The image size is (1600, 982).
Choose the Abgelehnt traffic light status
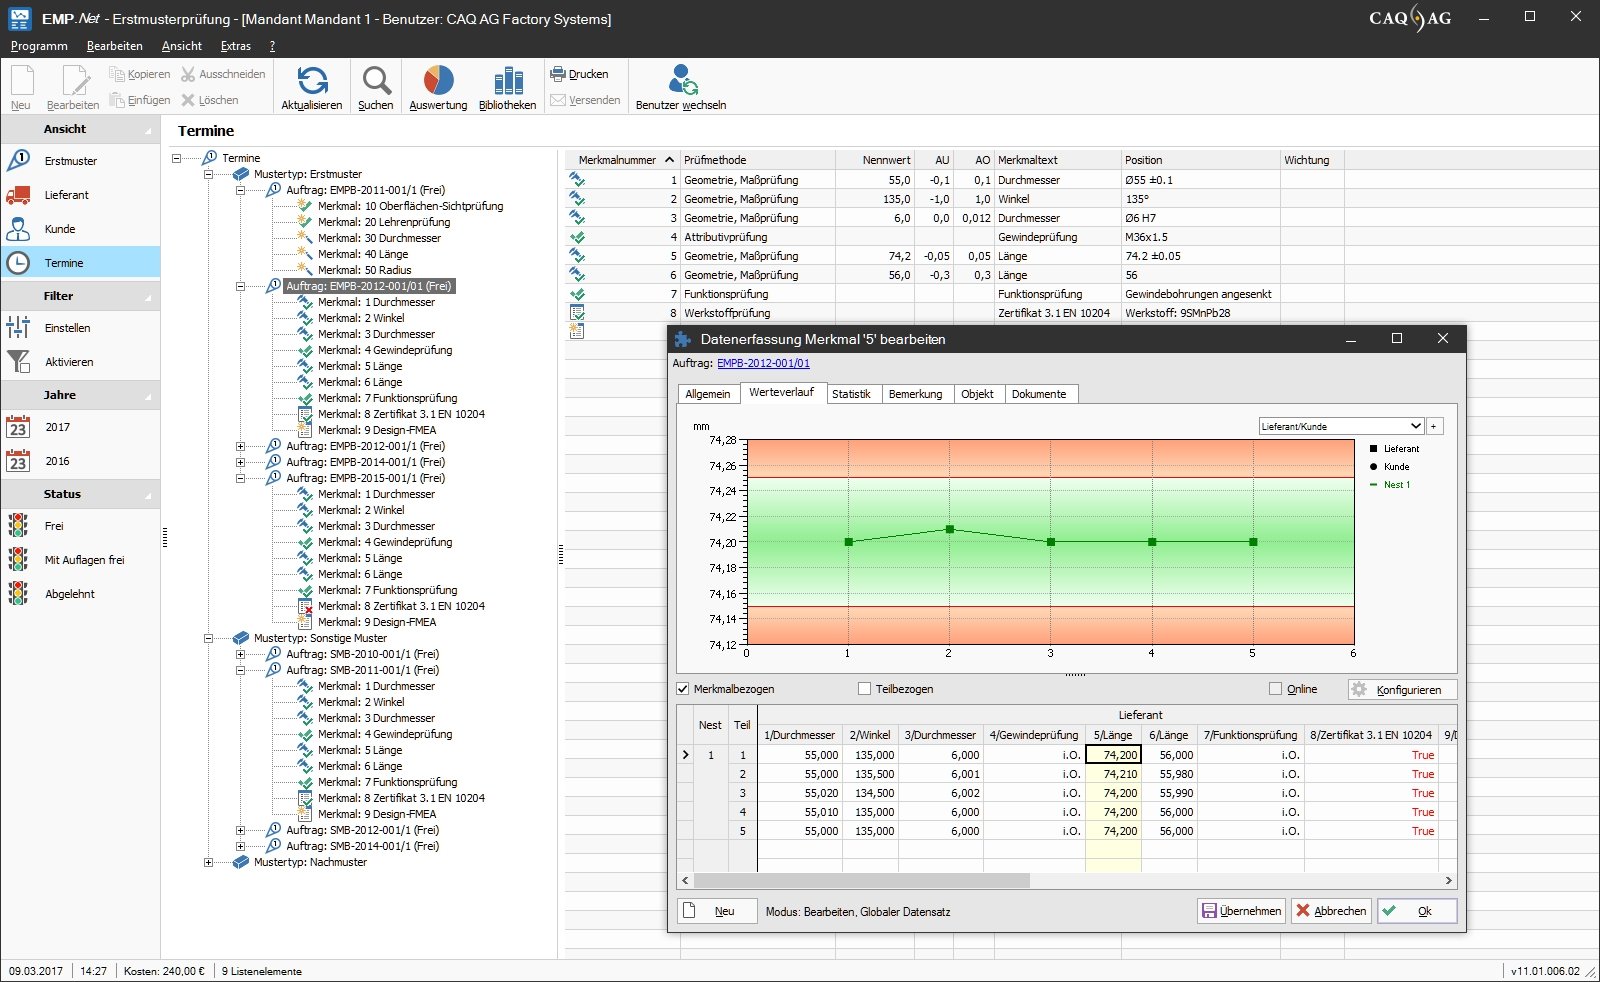[x=19, y=594]
